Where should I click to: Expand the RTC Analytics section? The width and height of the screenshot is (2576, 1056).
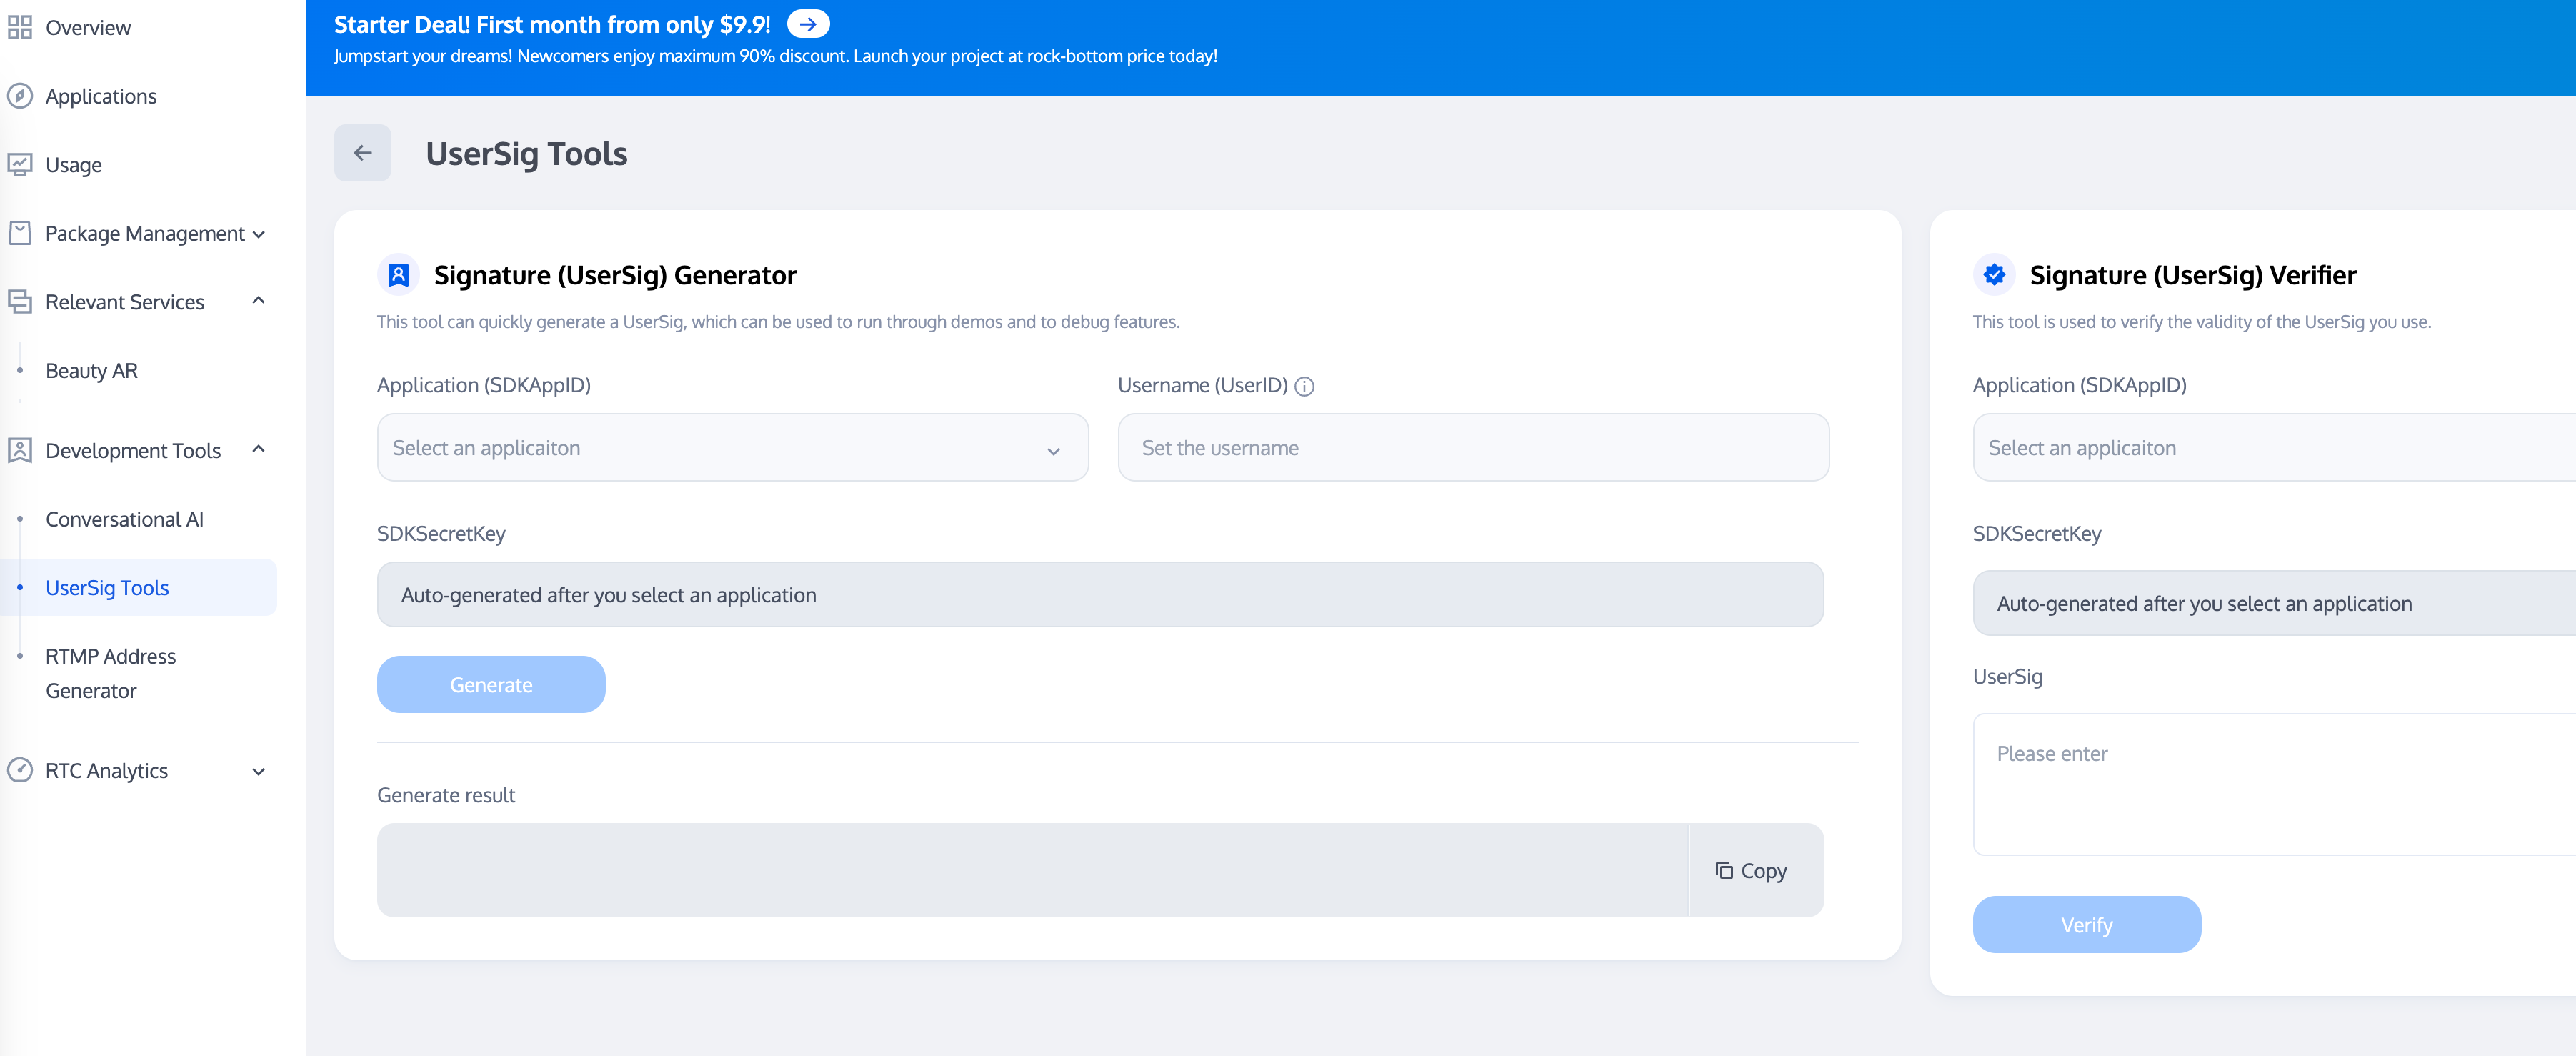(258, 771)
